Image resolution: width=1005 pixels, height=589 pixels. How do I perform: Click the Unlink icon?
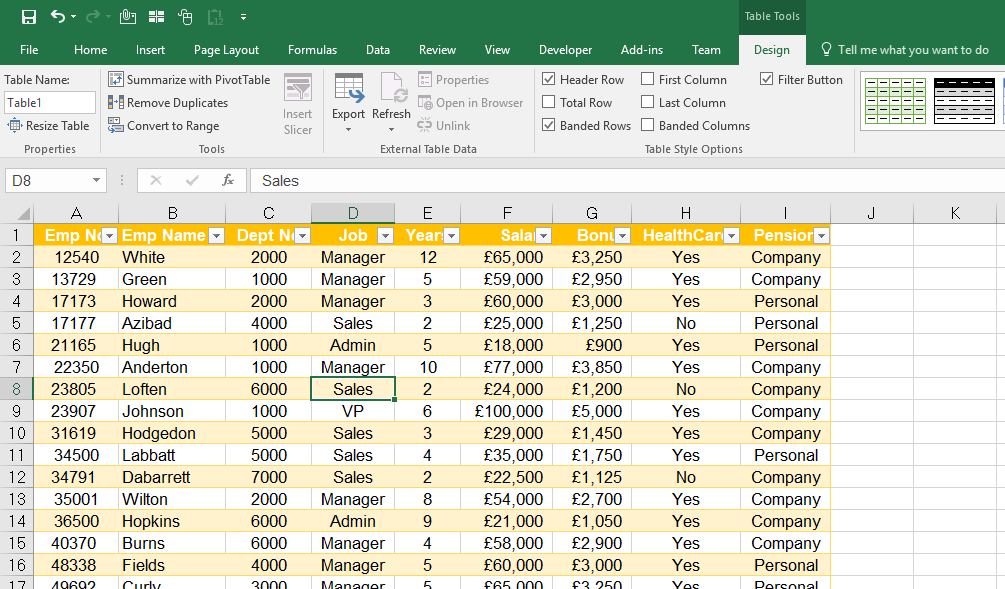(425, 126)
